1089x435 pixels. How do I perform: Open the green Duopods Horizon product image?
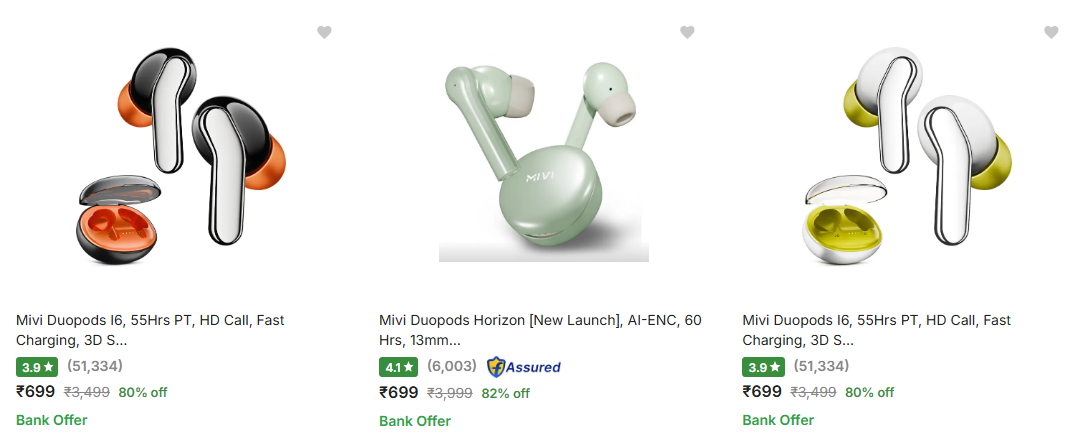tap(544, 160)
